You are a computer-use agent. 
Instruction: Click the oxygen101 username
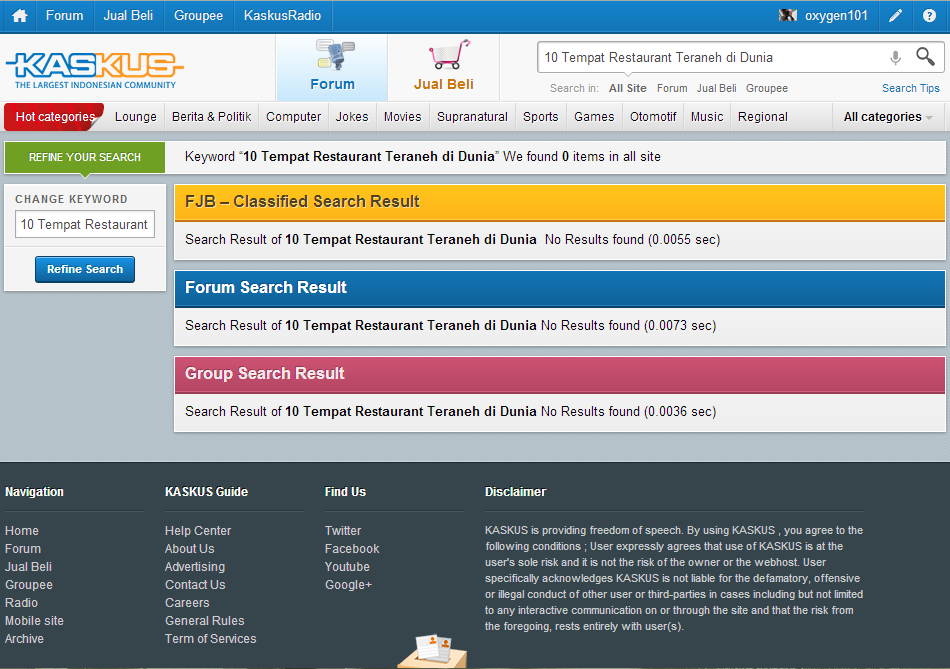tap(836, 16)
